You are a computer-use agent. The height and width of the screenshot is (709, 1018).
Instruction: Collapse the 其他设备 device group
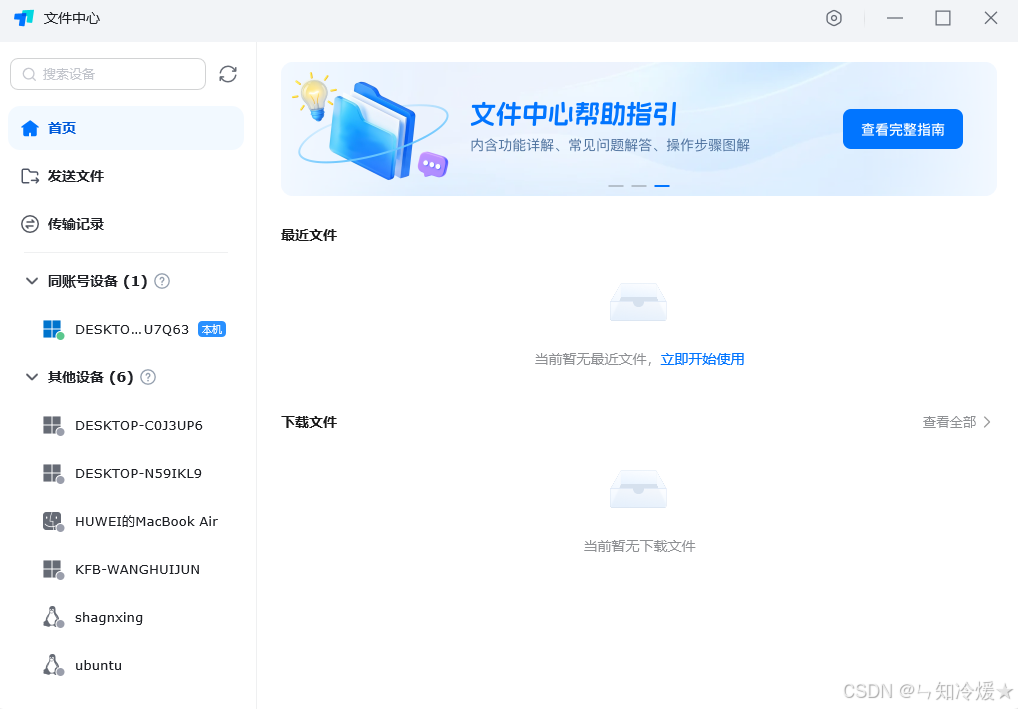[31, 377]
